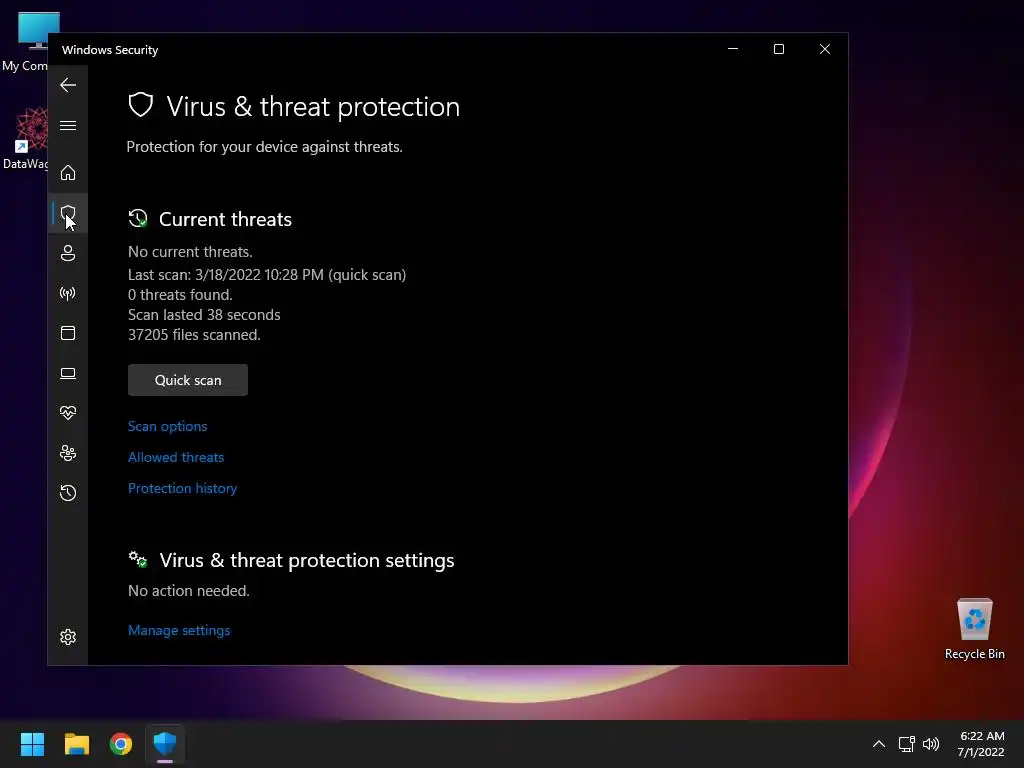Click the large shield icon beside page title
Viewport: 1024px width, 768px height.
coord(140,104)
